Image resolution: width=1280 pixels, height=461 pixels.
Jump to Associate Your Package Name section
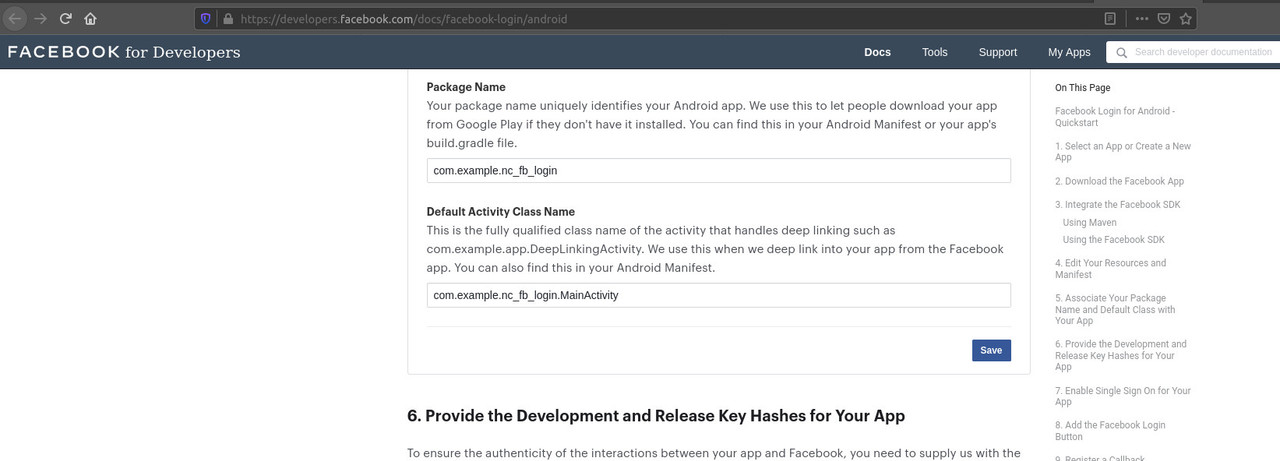[1115, 309]
